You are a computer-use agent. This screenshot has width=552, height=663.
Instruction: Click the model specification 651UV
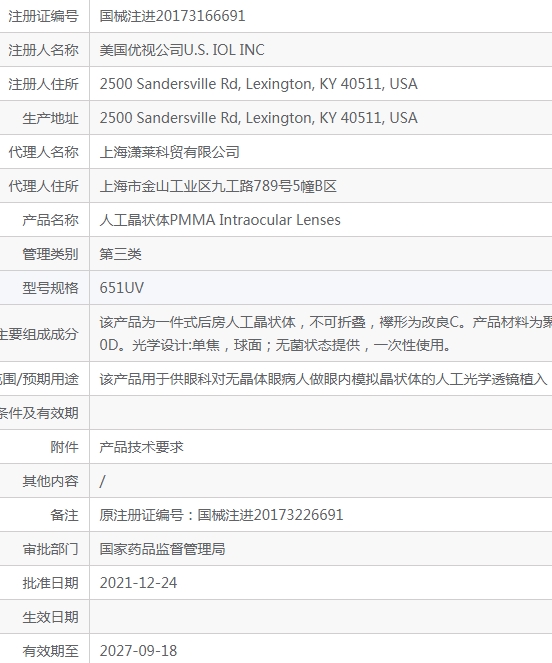122,288
